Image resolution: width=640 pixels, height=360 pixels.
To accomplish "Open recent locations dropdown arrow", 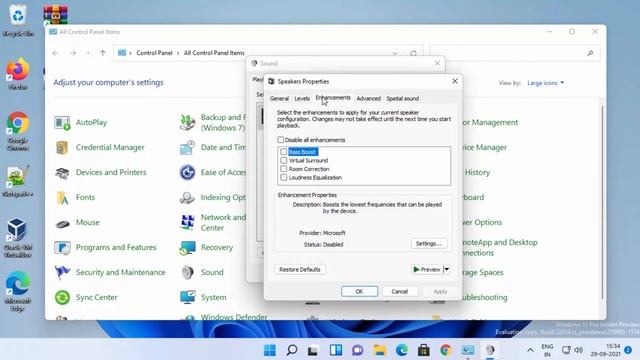I will [x=88, y=53].
